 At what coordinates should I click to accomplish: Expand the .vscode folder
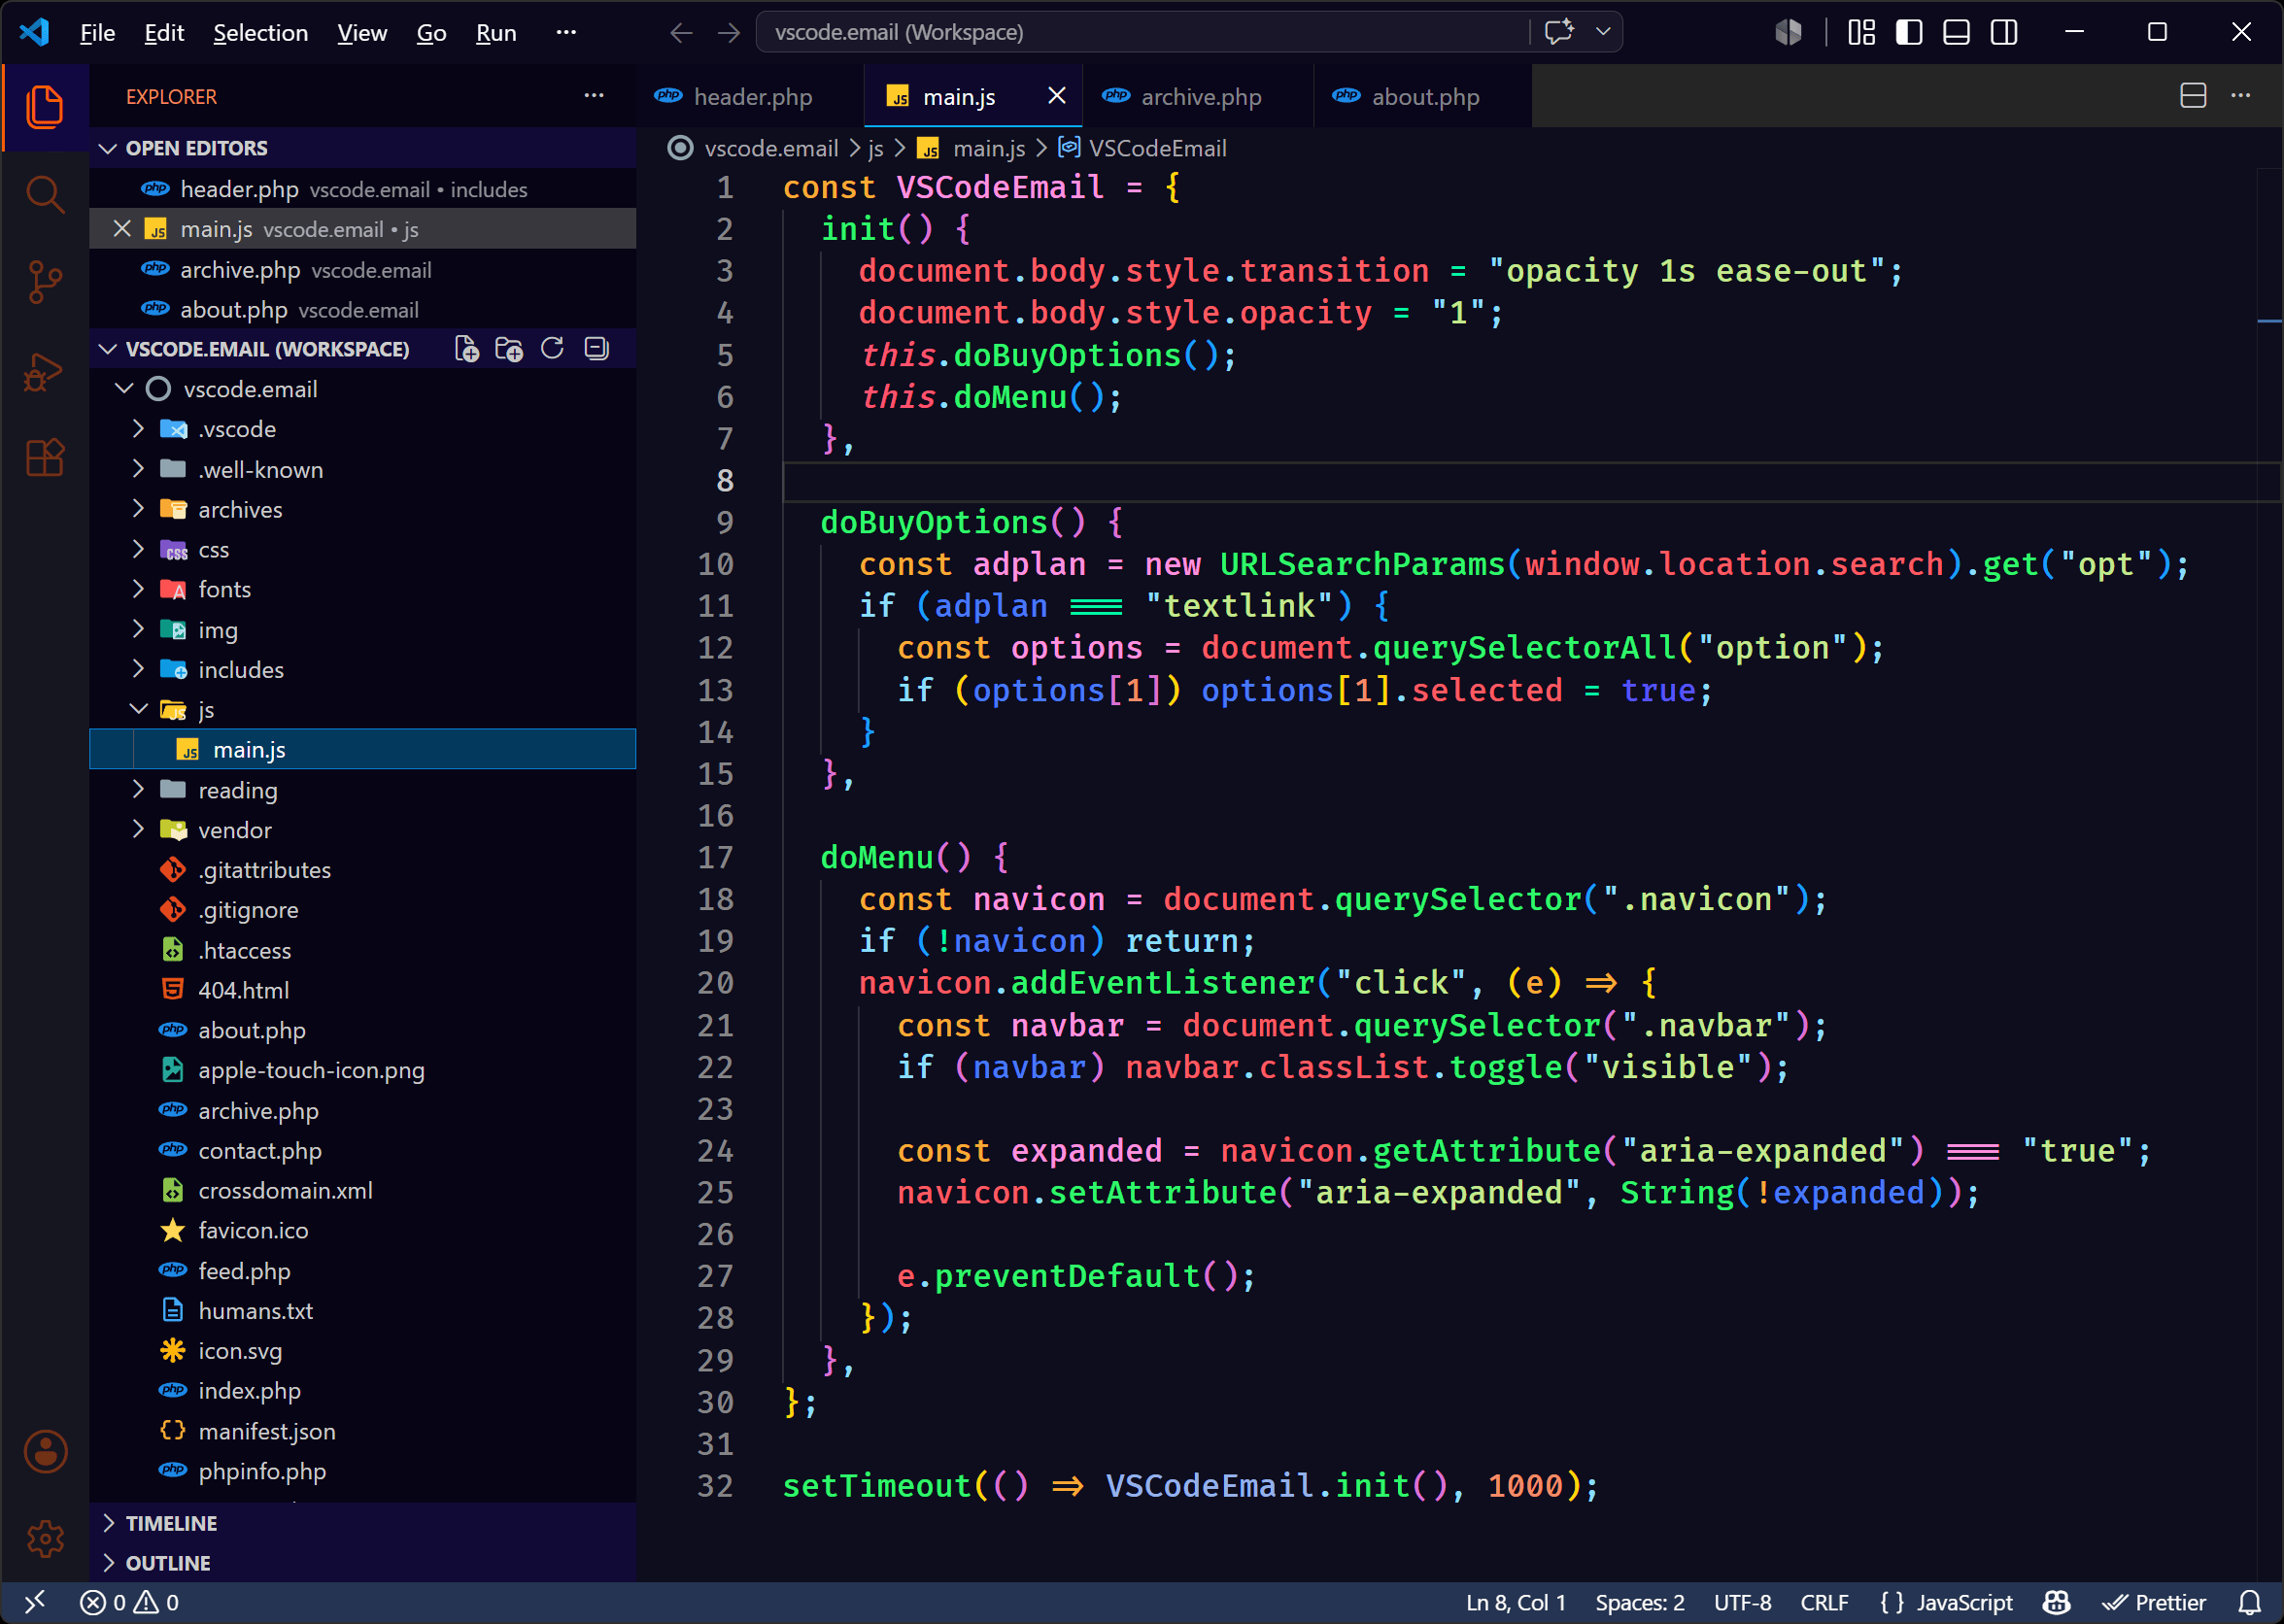pos(138,429)
